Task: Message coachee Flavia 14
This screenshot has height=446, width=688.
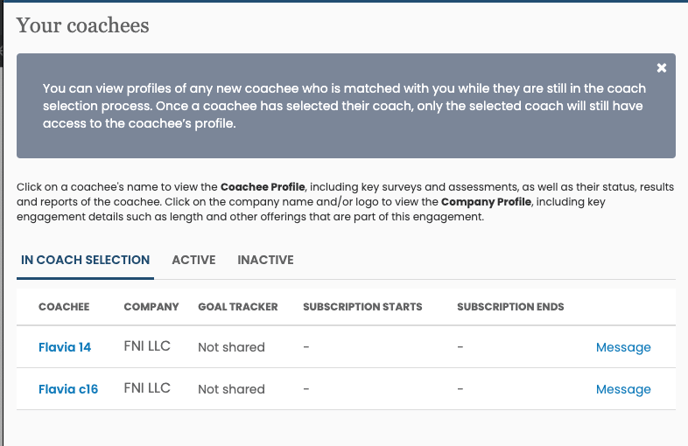Action: coord(623,347)
